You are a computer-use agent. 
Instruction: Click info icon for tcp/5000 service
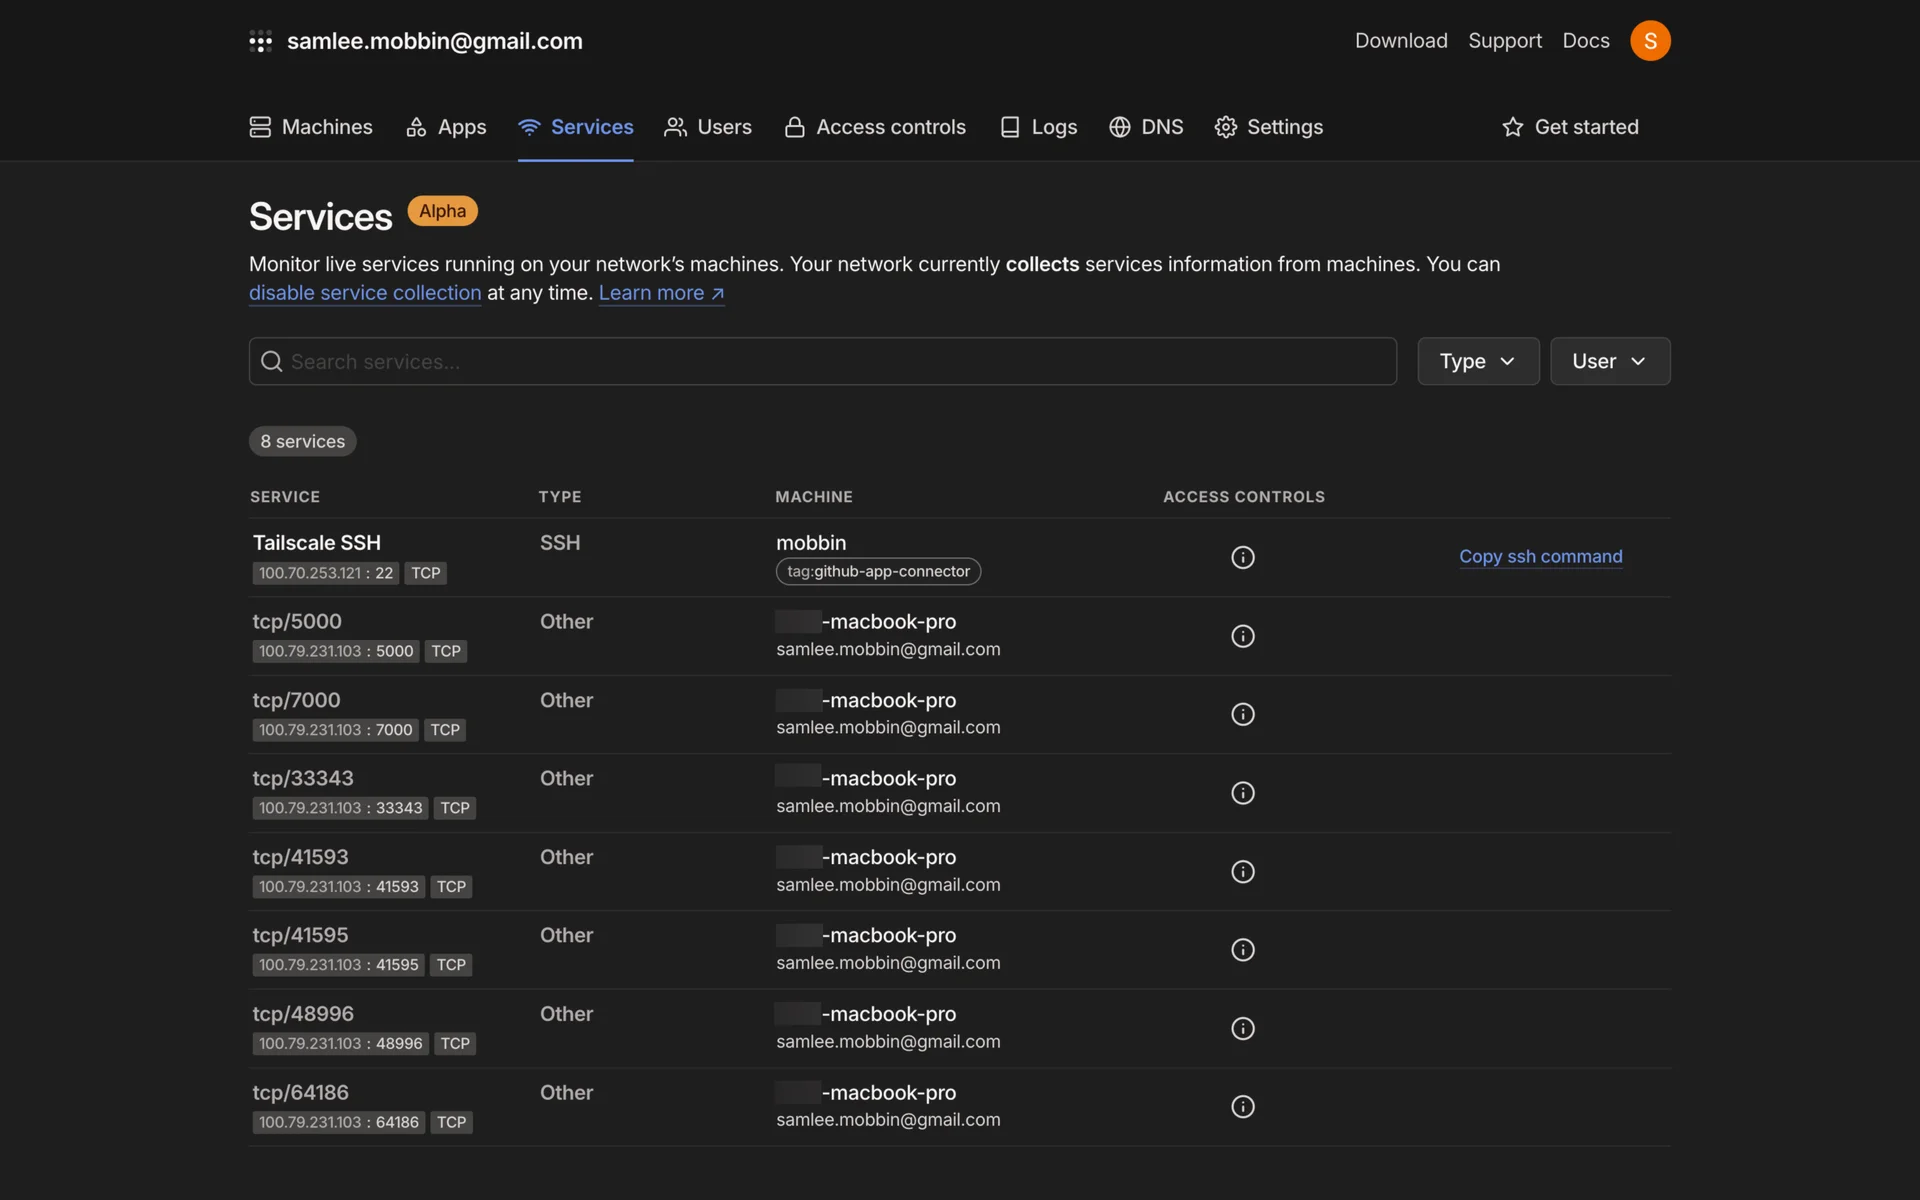pos(1242,636)
